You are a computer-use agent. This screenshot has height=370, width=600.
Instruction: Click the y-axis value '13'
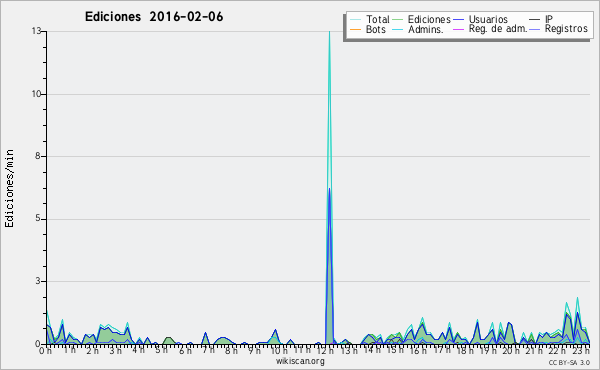click(x=36, y=31)
